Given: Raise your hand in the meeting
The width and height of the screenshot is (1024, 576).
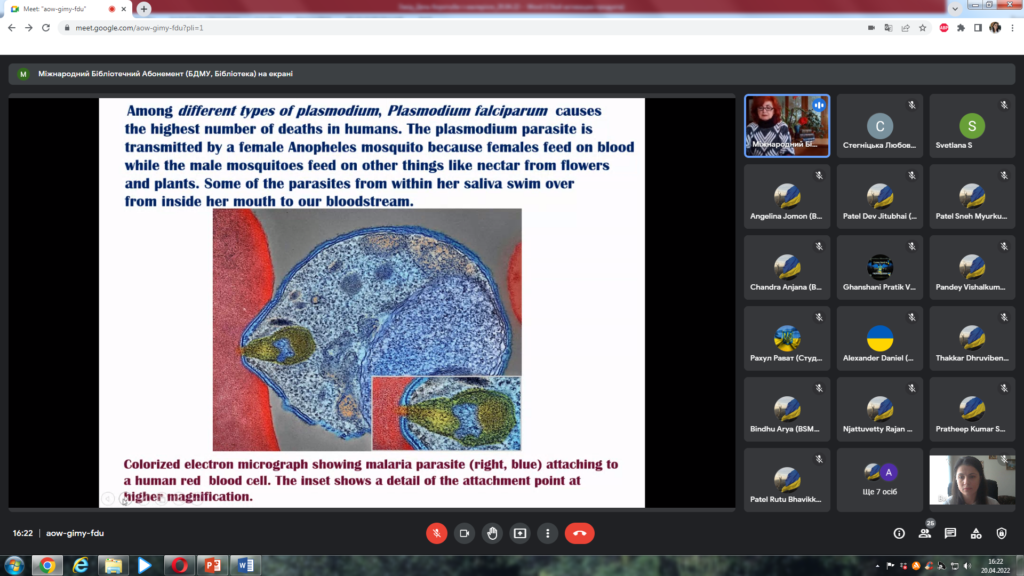Looking at the screenshot, I should pos(492,533).
